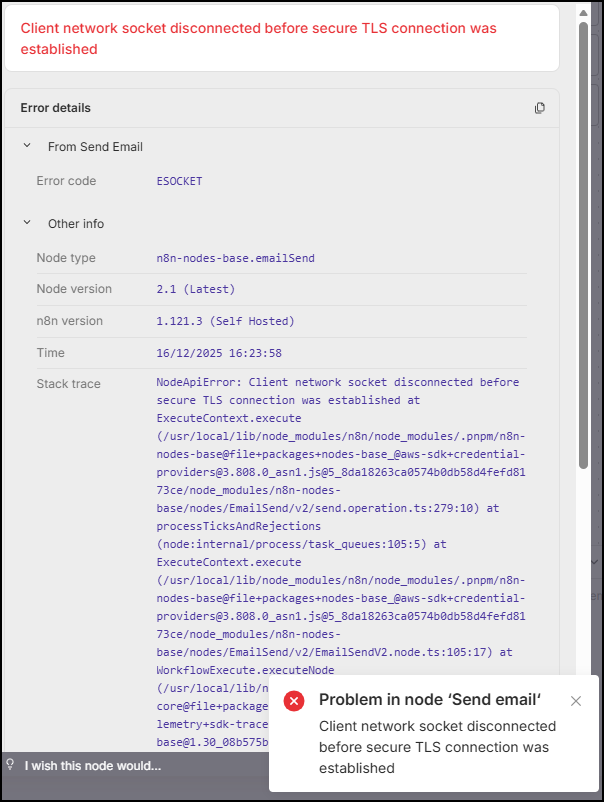Click the Error code label
604x802 pixels.
(66, 181)
